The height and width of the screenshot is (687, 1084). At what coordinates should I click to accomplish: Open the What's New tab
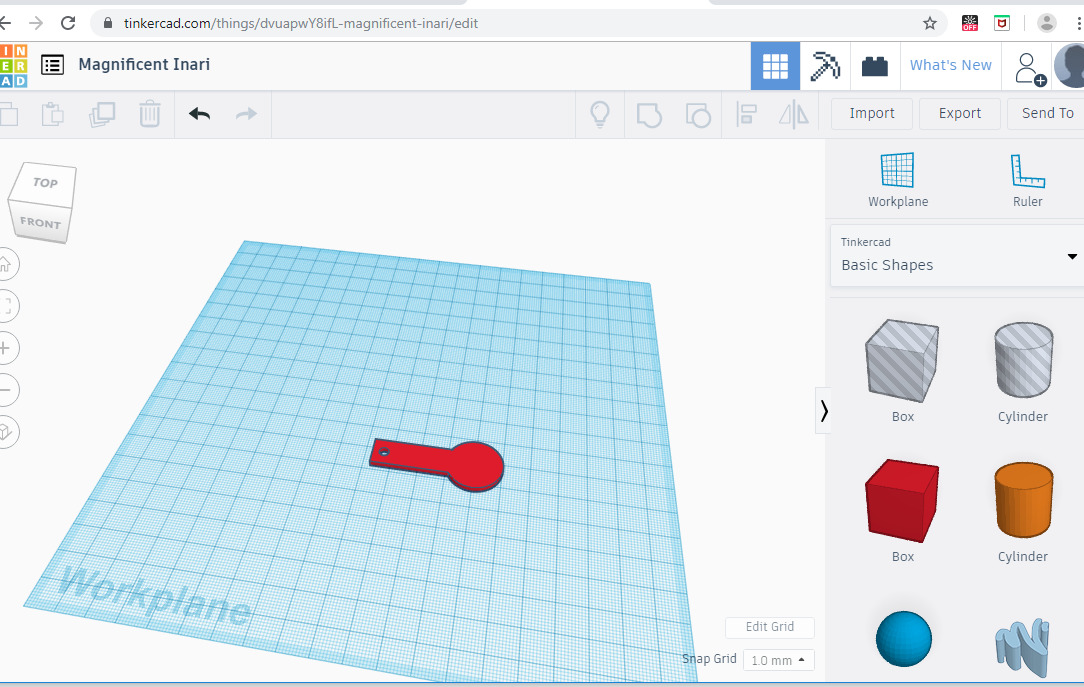pyautogui.click(x=950, y=66)
